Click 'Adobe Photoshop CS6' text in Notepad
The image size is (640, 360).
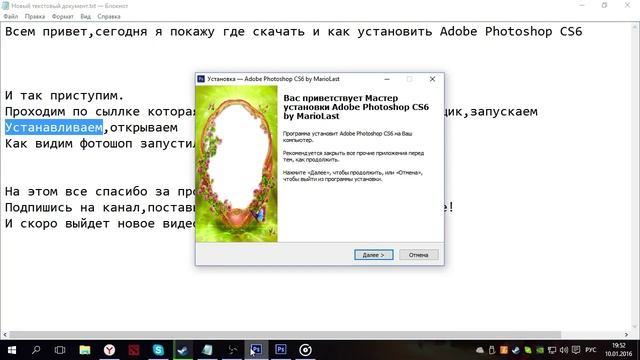tap(511, 32)
